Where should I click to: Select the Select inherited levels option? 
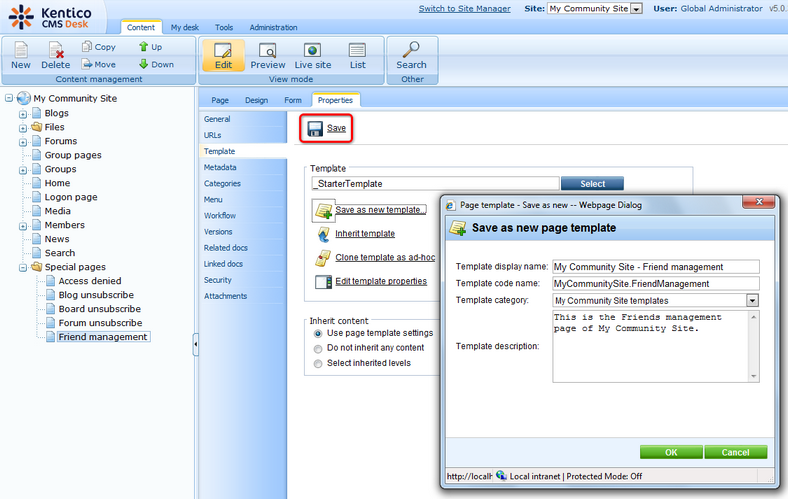click(x=318, y=364)
